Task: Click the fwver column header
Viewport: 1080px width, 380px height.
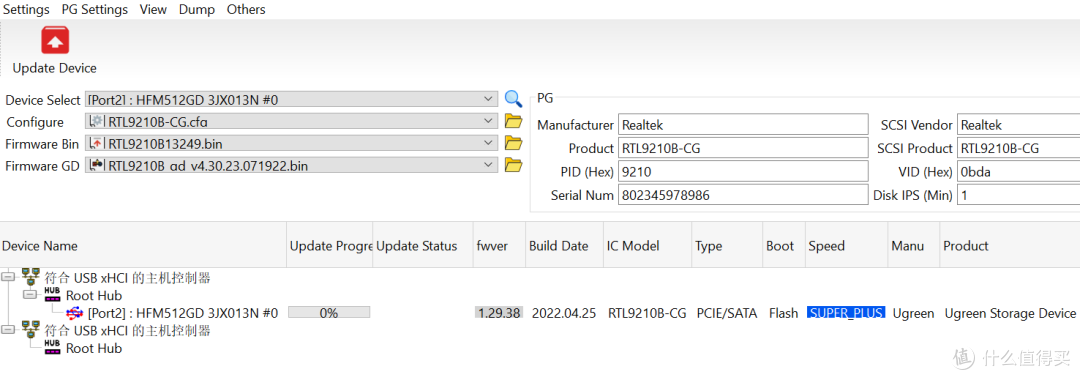Action: (x=498, y=246)
